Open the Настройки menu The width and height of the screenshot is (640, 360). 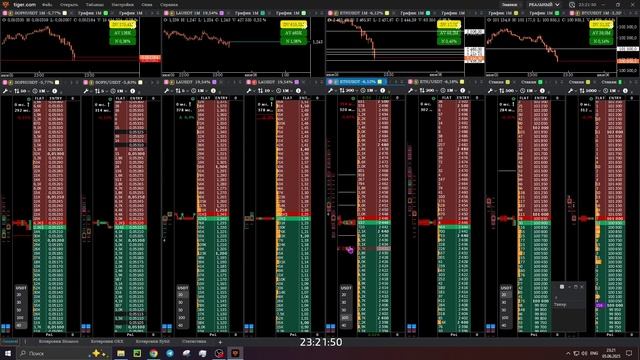pyautogui.click(x=122, y=4)
